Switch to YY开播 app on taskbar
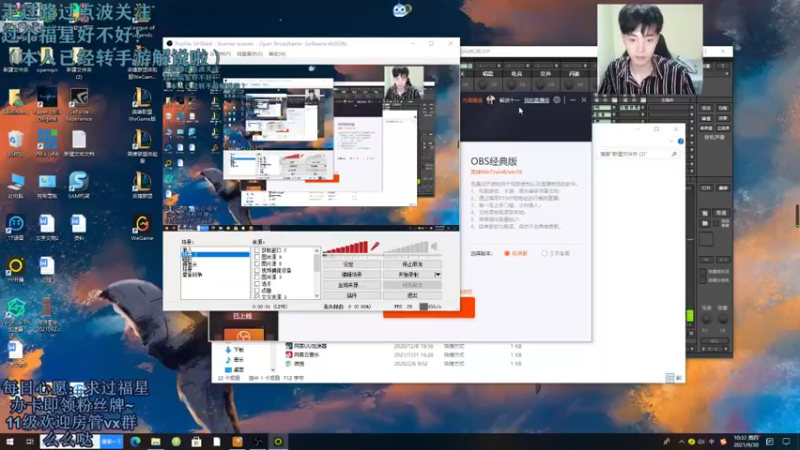Image resolution: width=800 pixels, height=450 pixels. point(279,441)
